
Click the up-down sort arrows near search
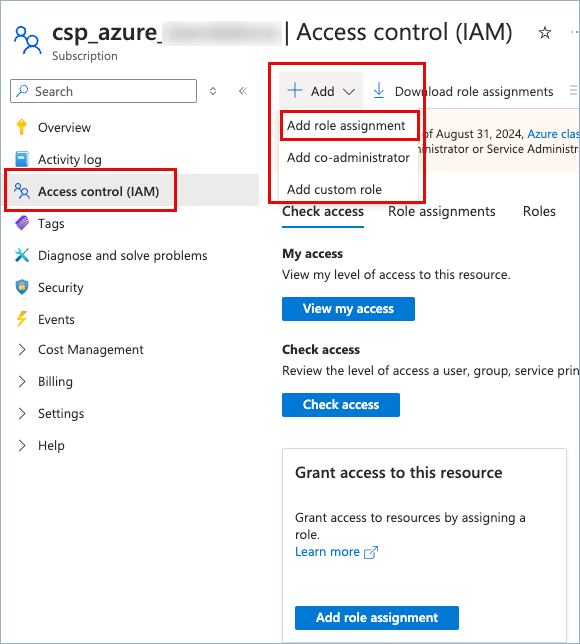[x=213, y=91]
